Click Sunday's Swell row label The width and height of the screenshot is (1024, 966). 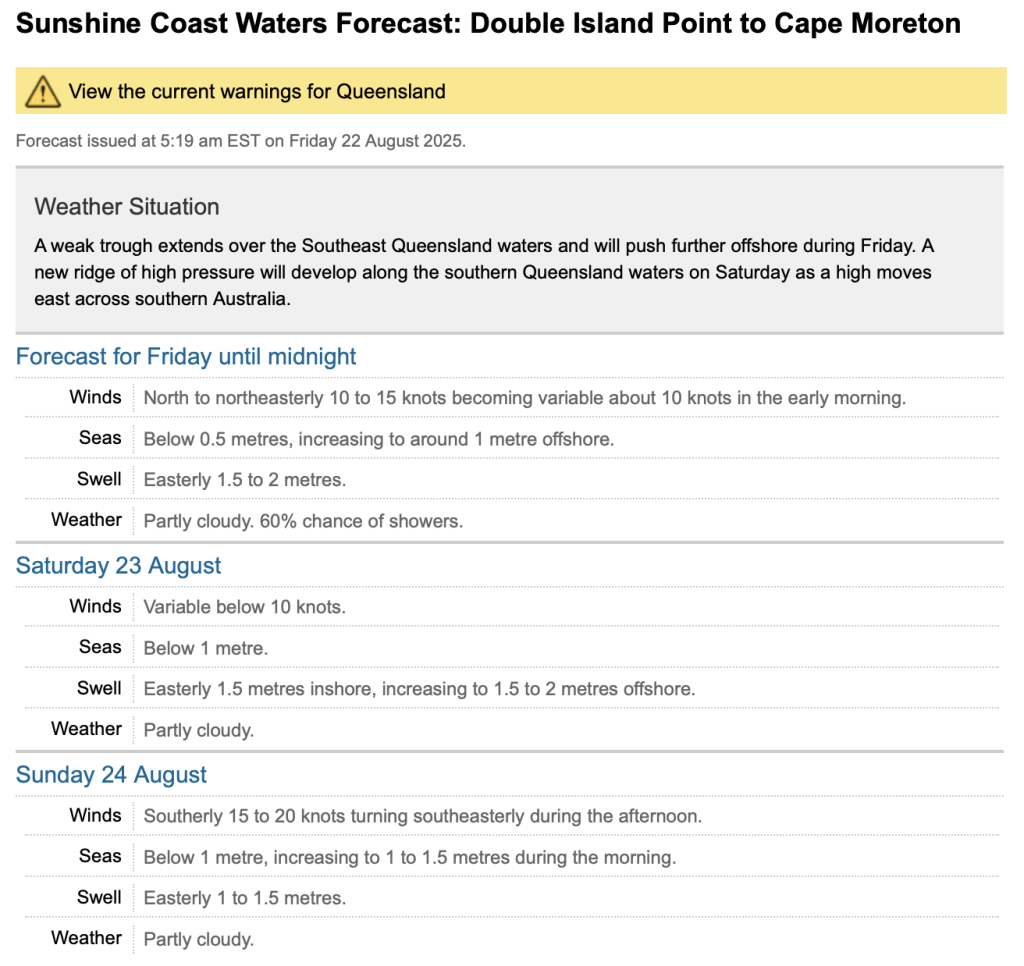tap(99, 897)
